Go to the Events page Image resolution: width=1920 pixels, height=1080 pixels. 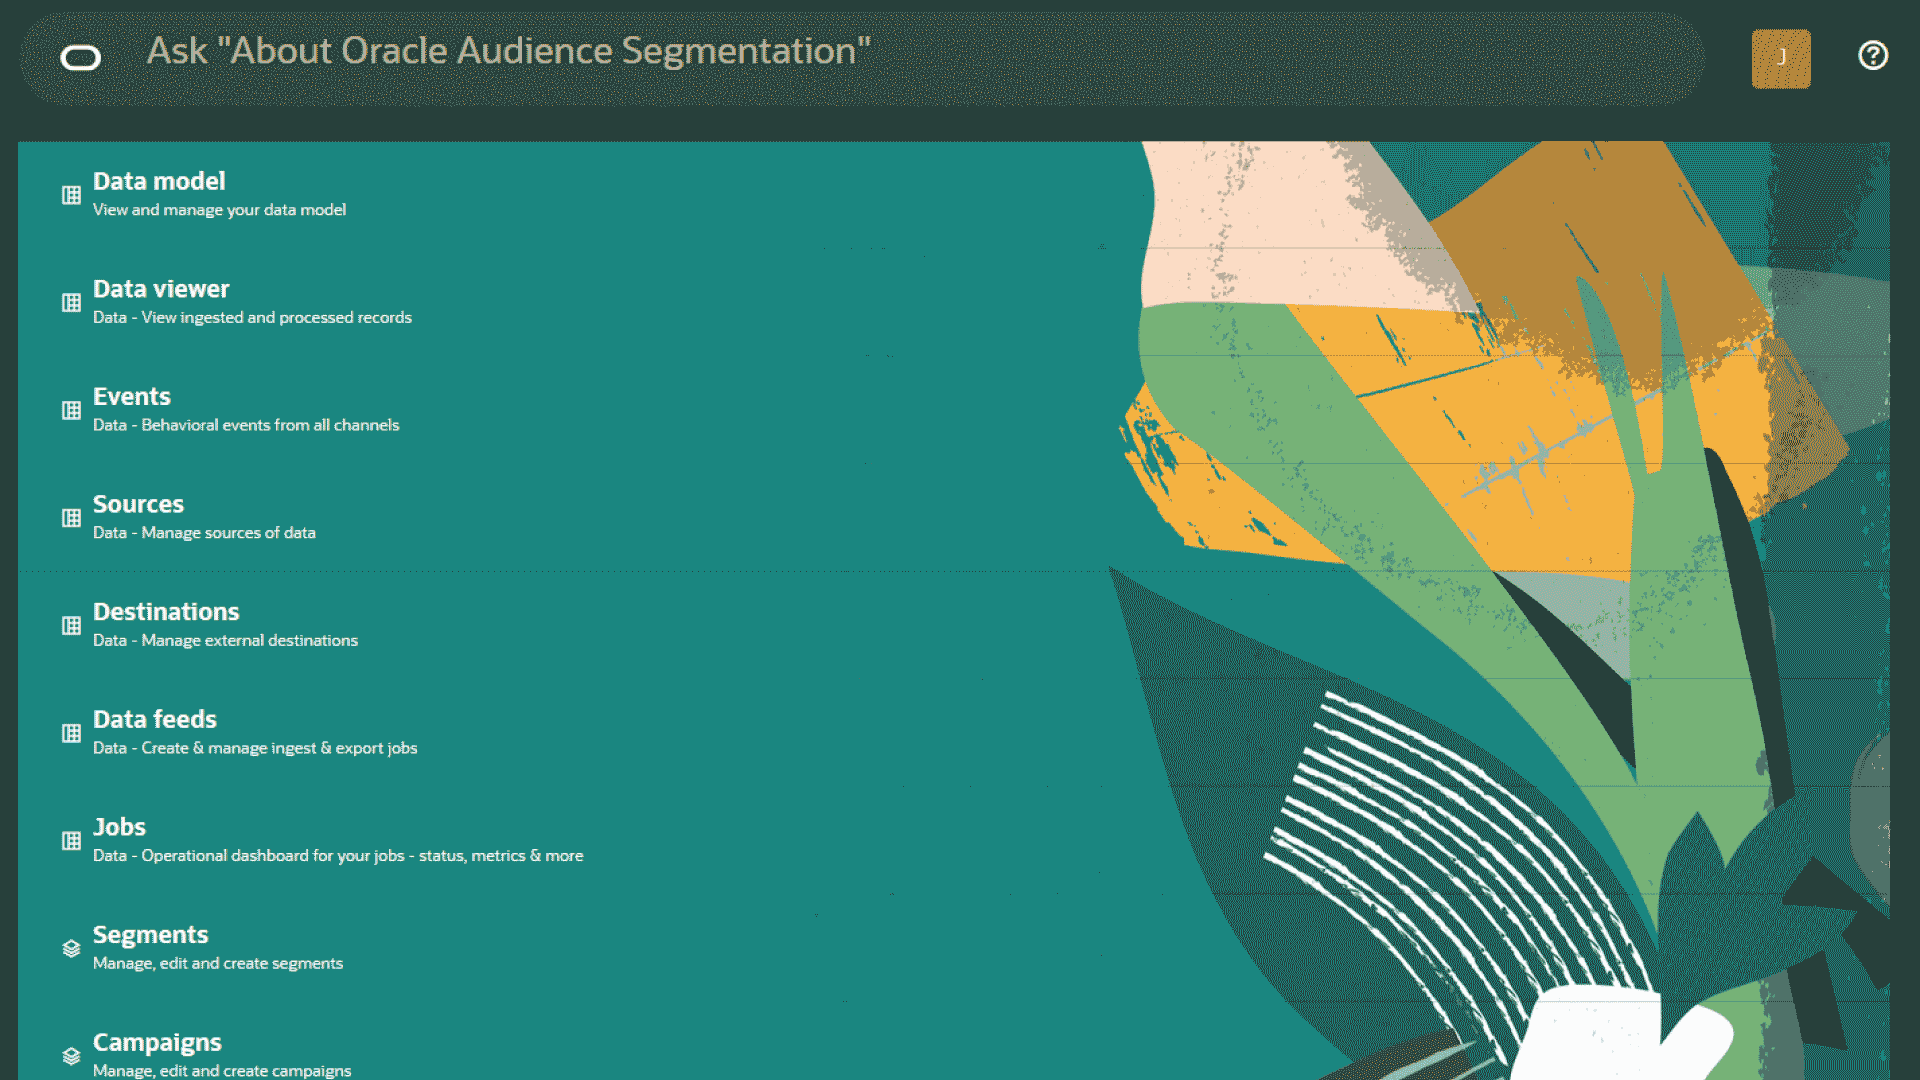click(x=132, y=396)
